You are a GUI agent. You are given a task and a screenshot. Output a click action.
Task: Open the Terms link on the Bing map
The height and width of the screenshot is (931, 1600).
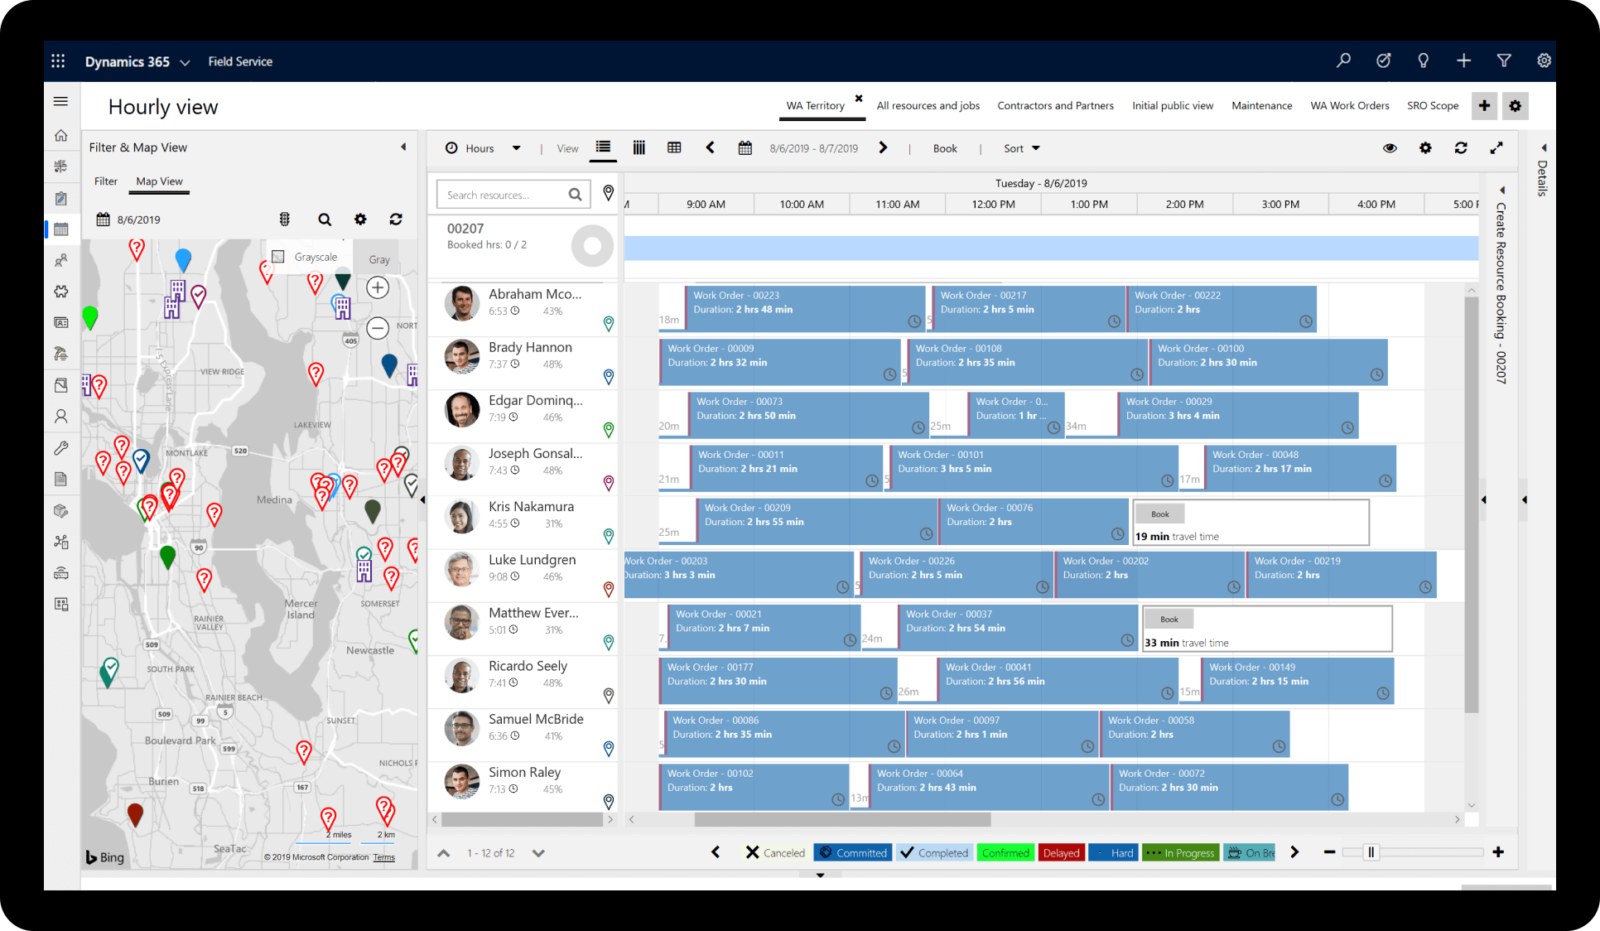382,857
